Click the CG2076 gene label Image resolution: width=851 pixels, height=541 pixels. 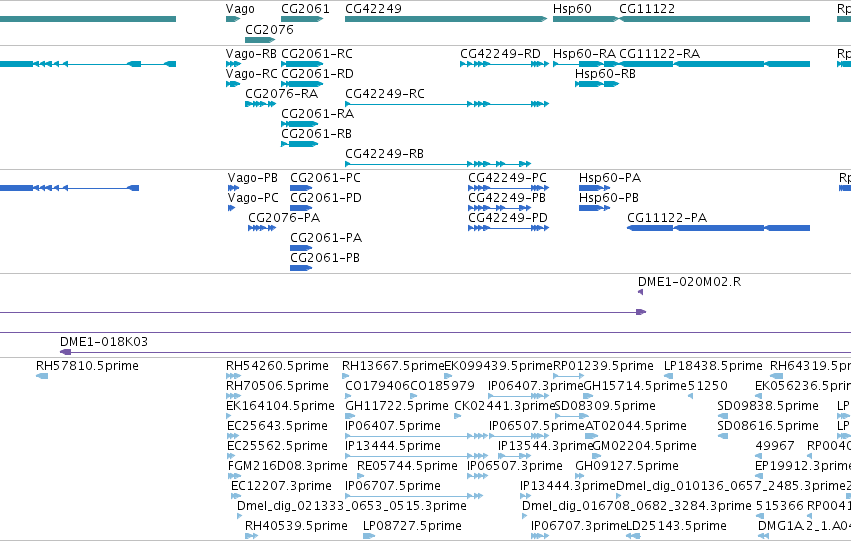(269, 30)
